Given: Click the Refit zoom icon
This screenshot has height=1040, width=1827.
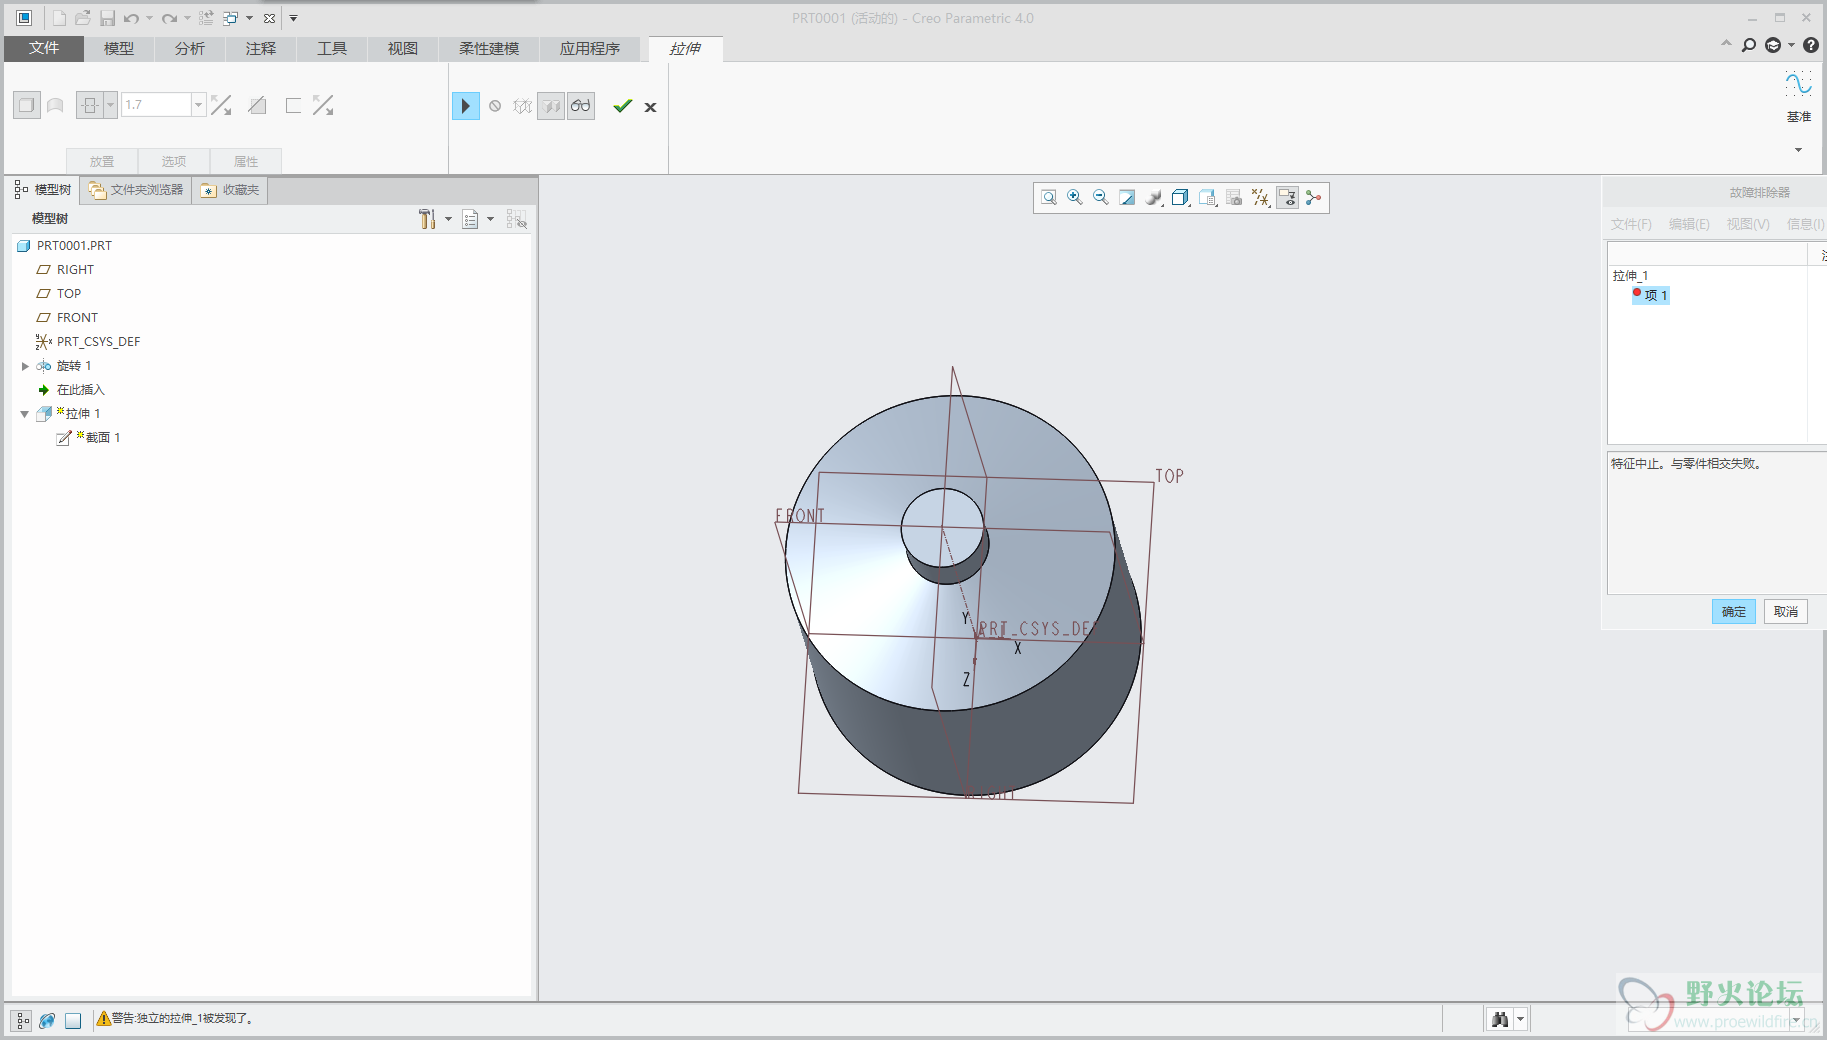Looking at the screenshot, I should pyautogui.click(x=1049, y=198).
